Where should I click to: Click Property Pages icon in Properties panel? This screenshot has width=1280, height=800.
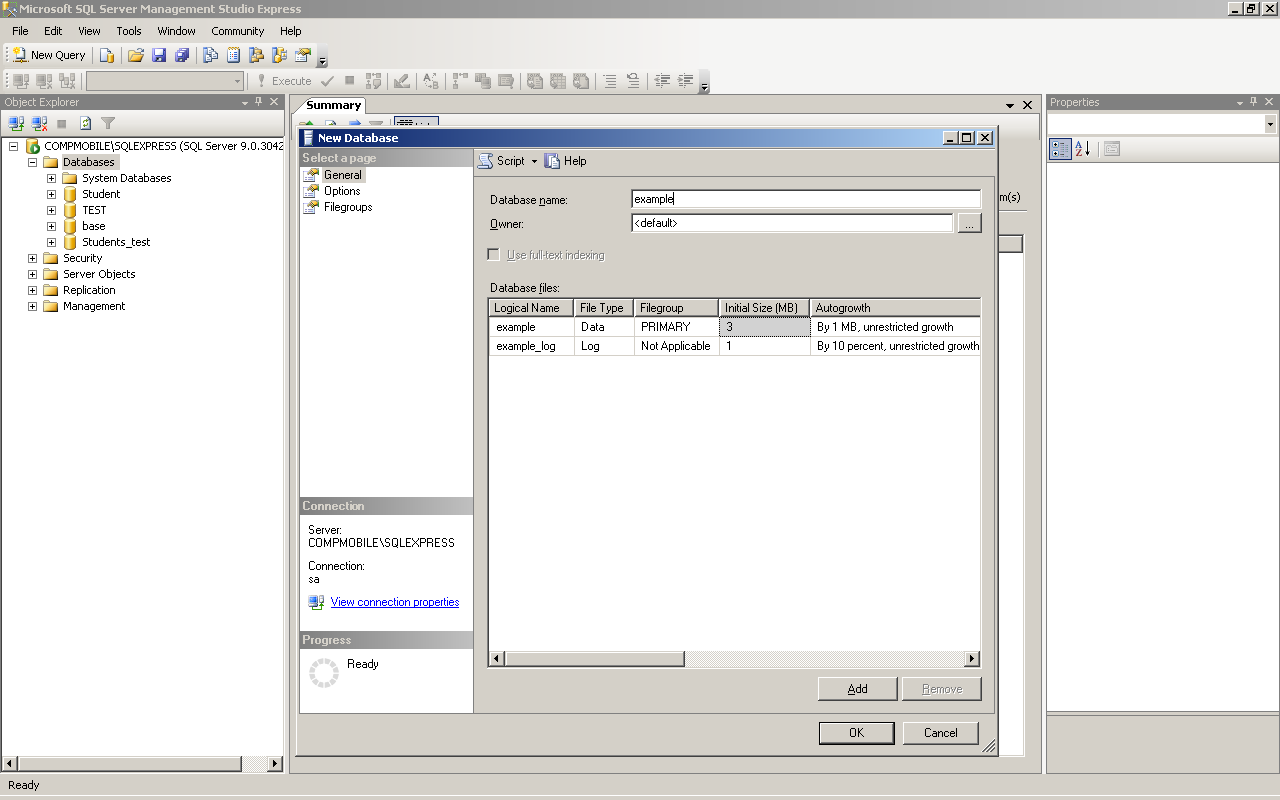(1112, 149)
